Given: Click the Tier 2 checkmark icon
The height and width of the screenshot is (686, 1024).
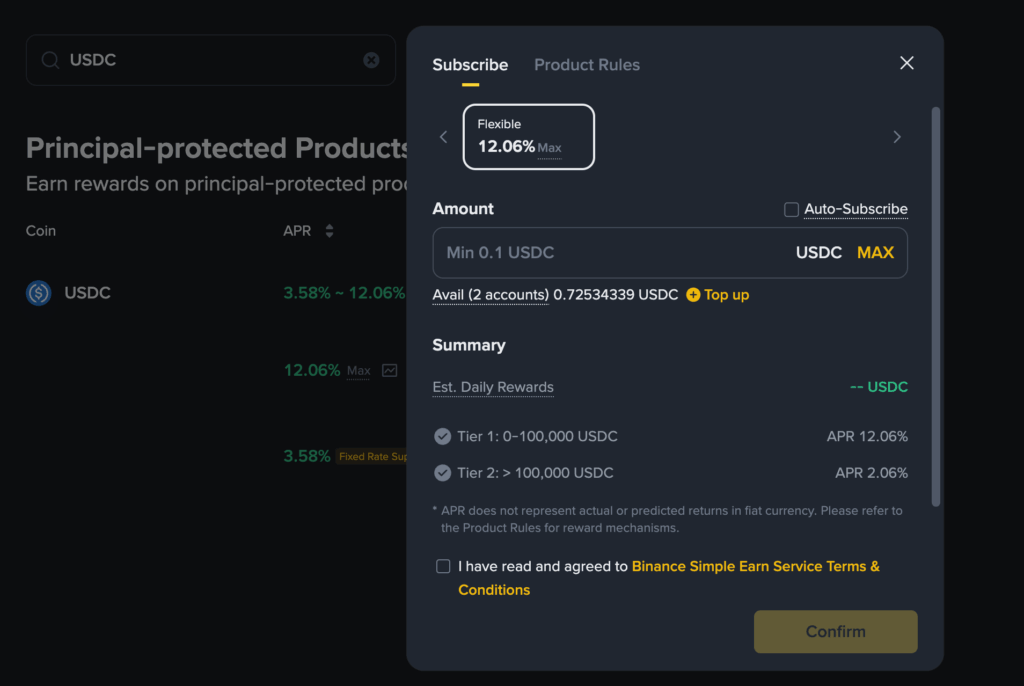Looking at the screenshot, I should [442, 472].
